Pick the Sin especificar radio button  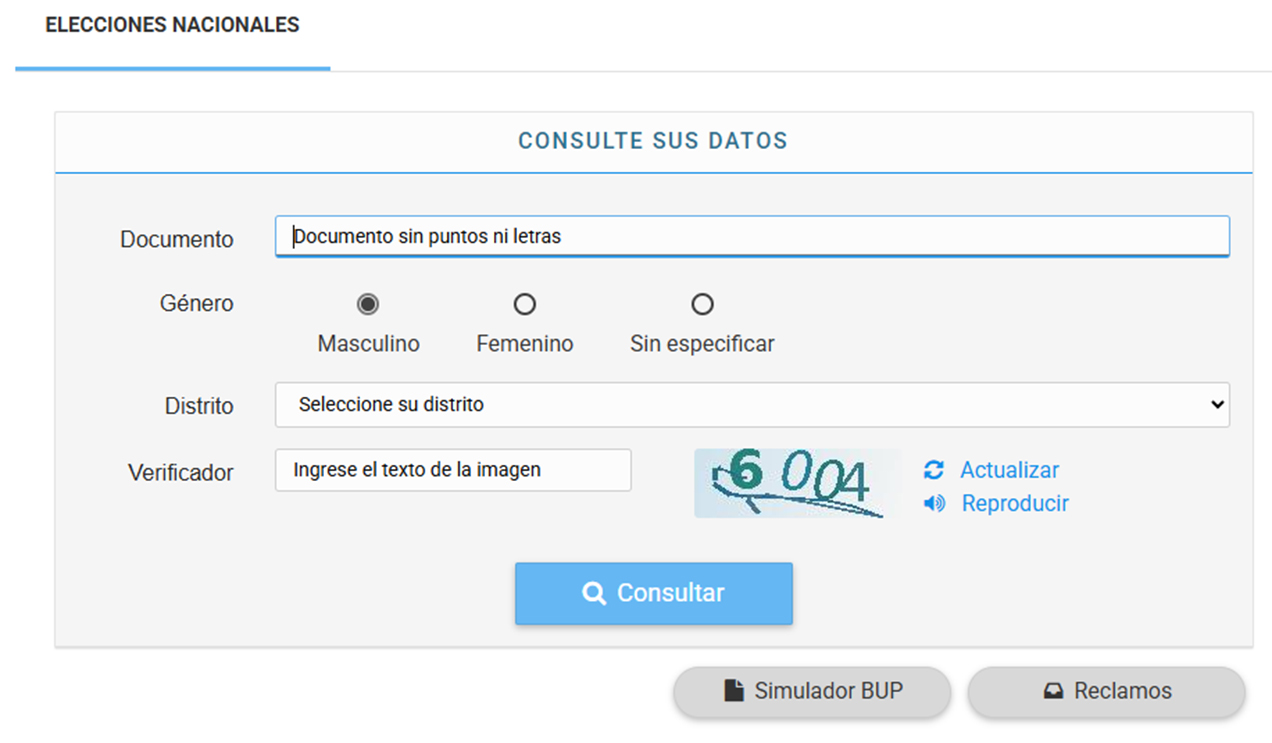[702, 304]
